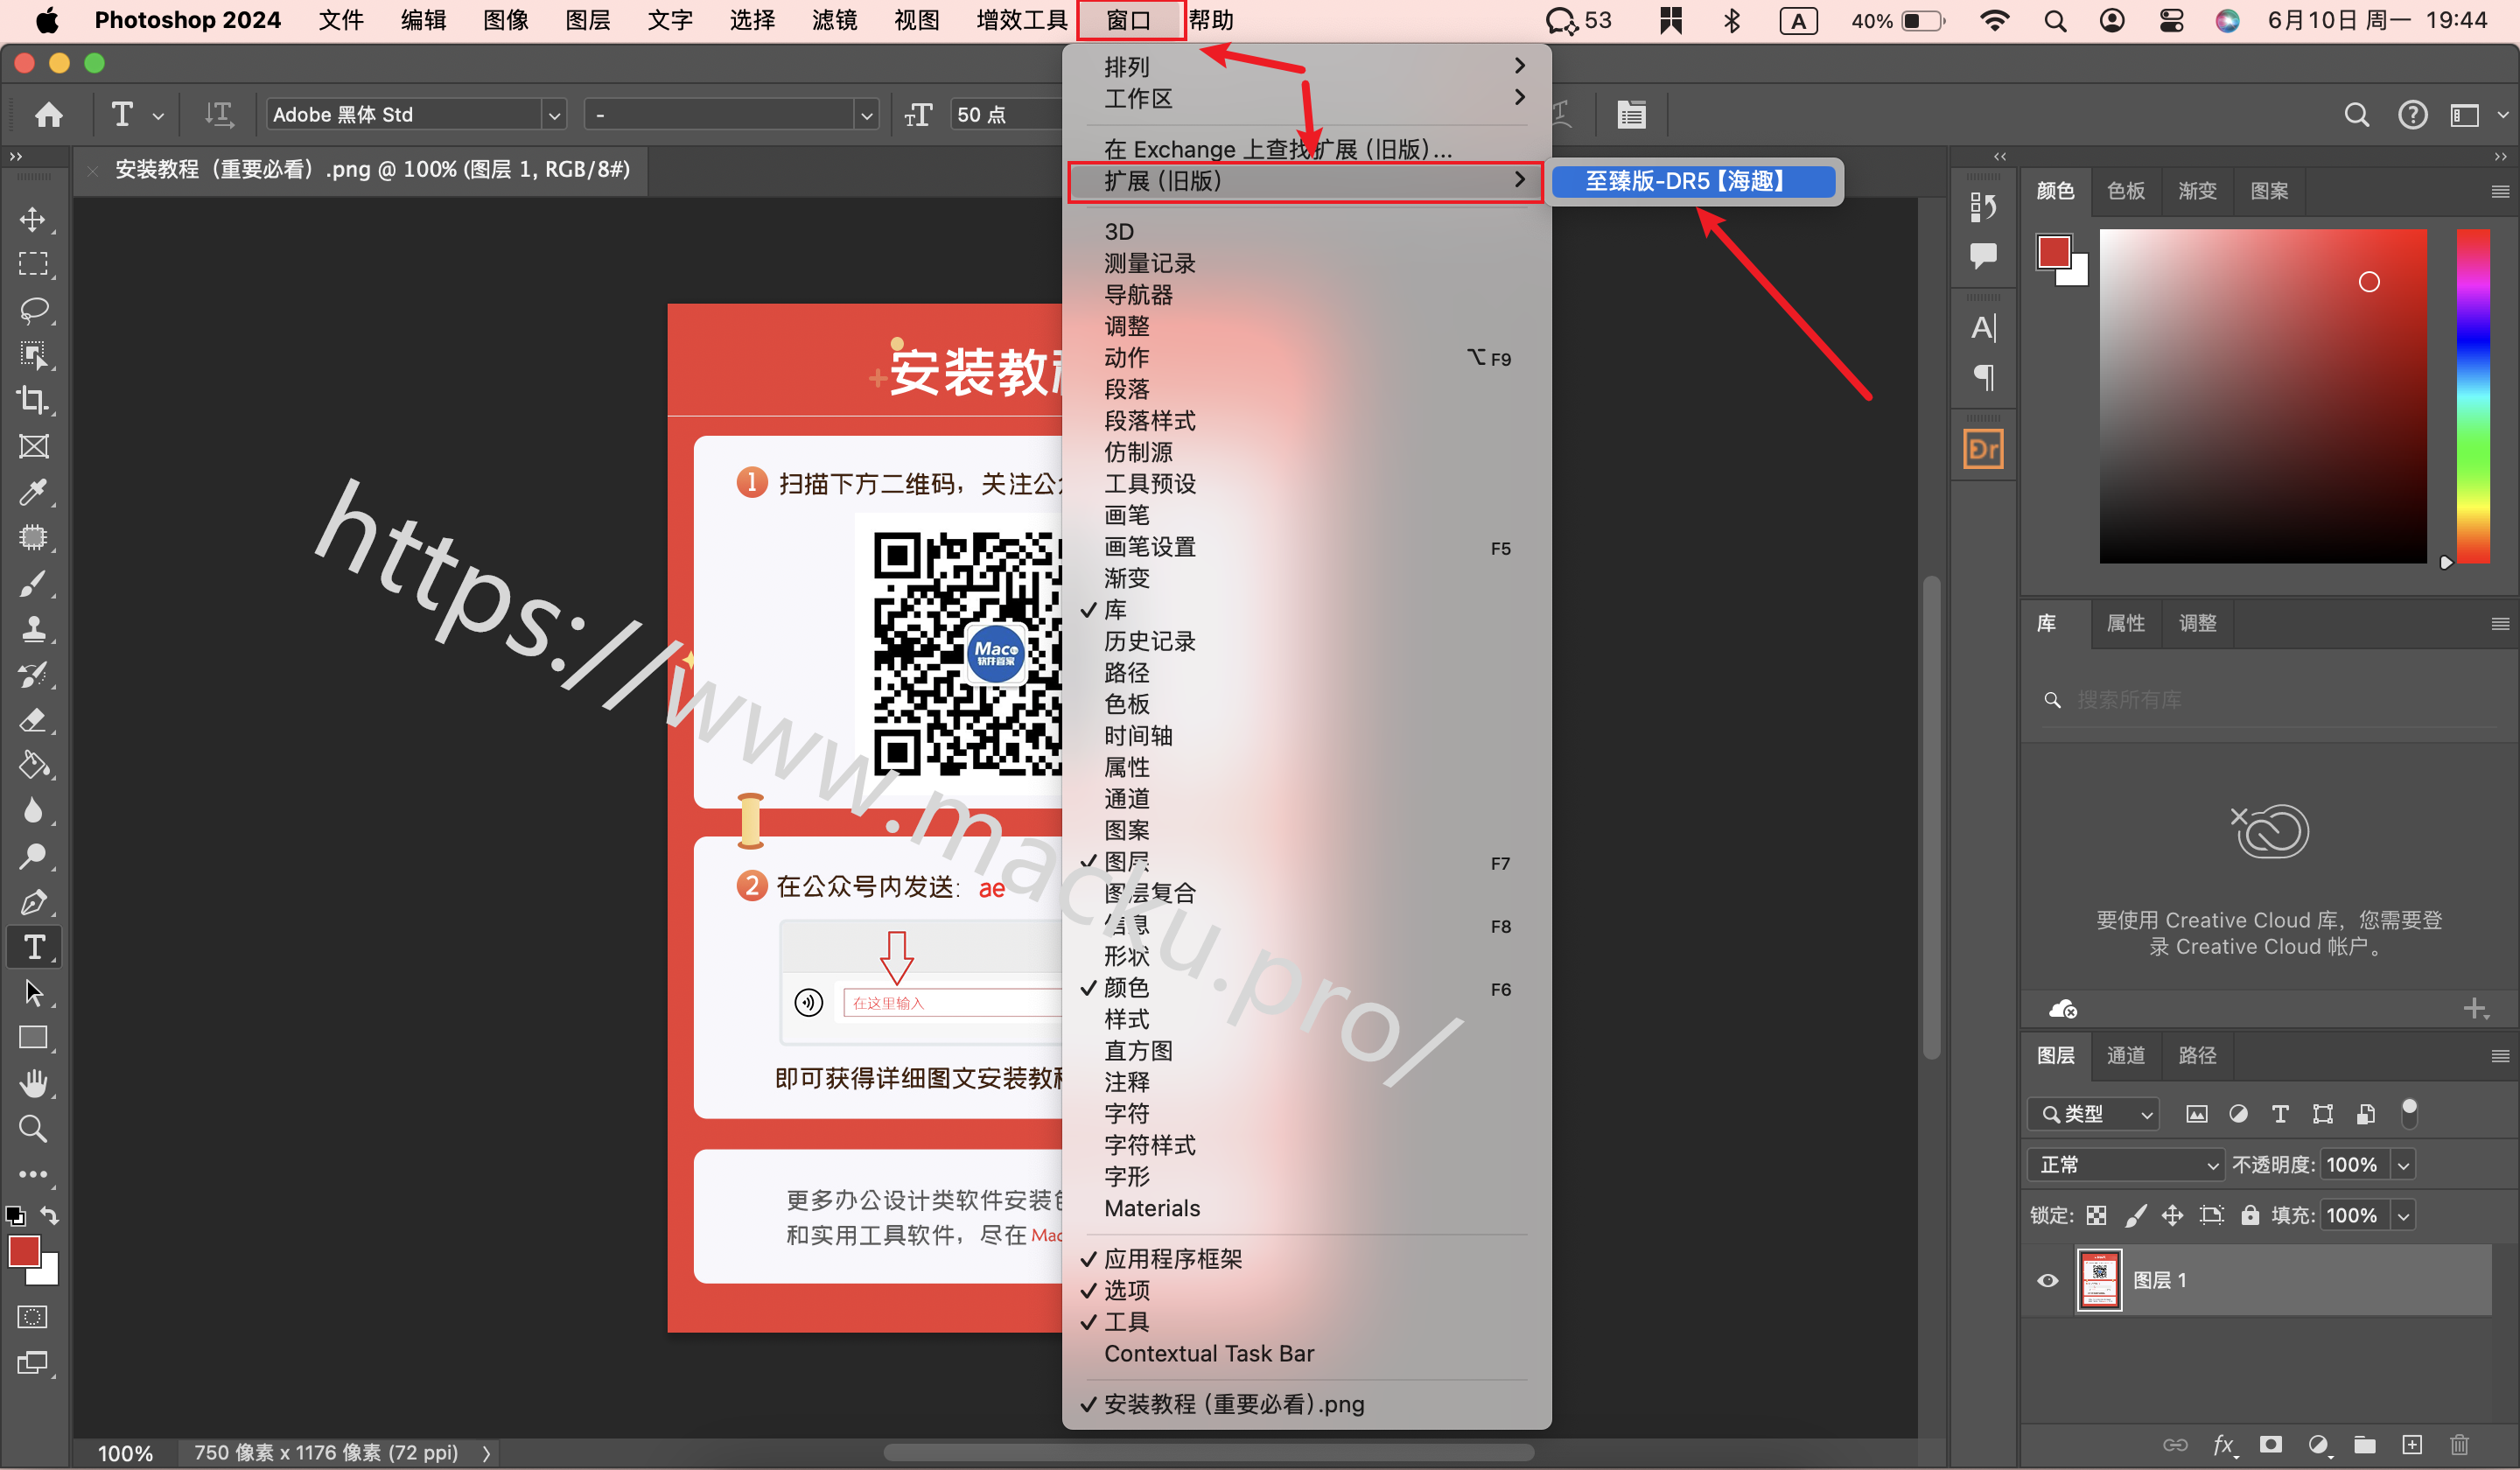The width and height of the screenshot is (2520, 1470).
Task: Toggle the 工具 panel entry
Action: click(x=1306, y=1322)
